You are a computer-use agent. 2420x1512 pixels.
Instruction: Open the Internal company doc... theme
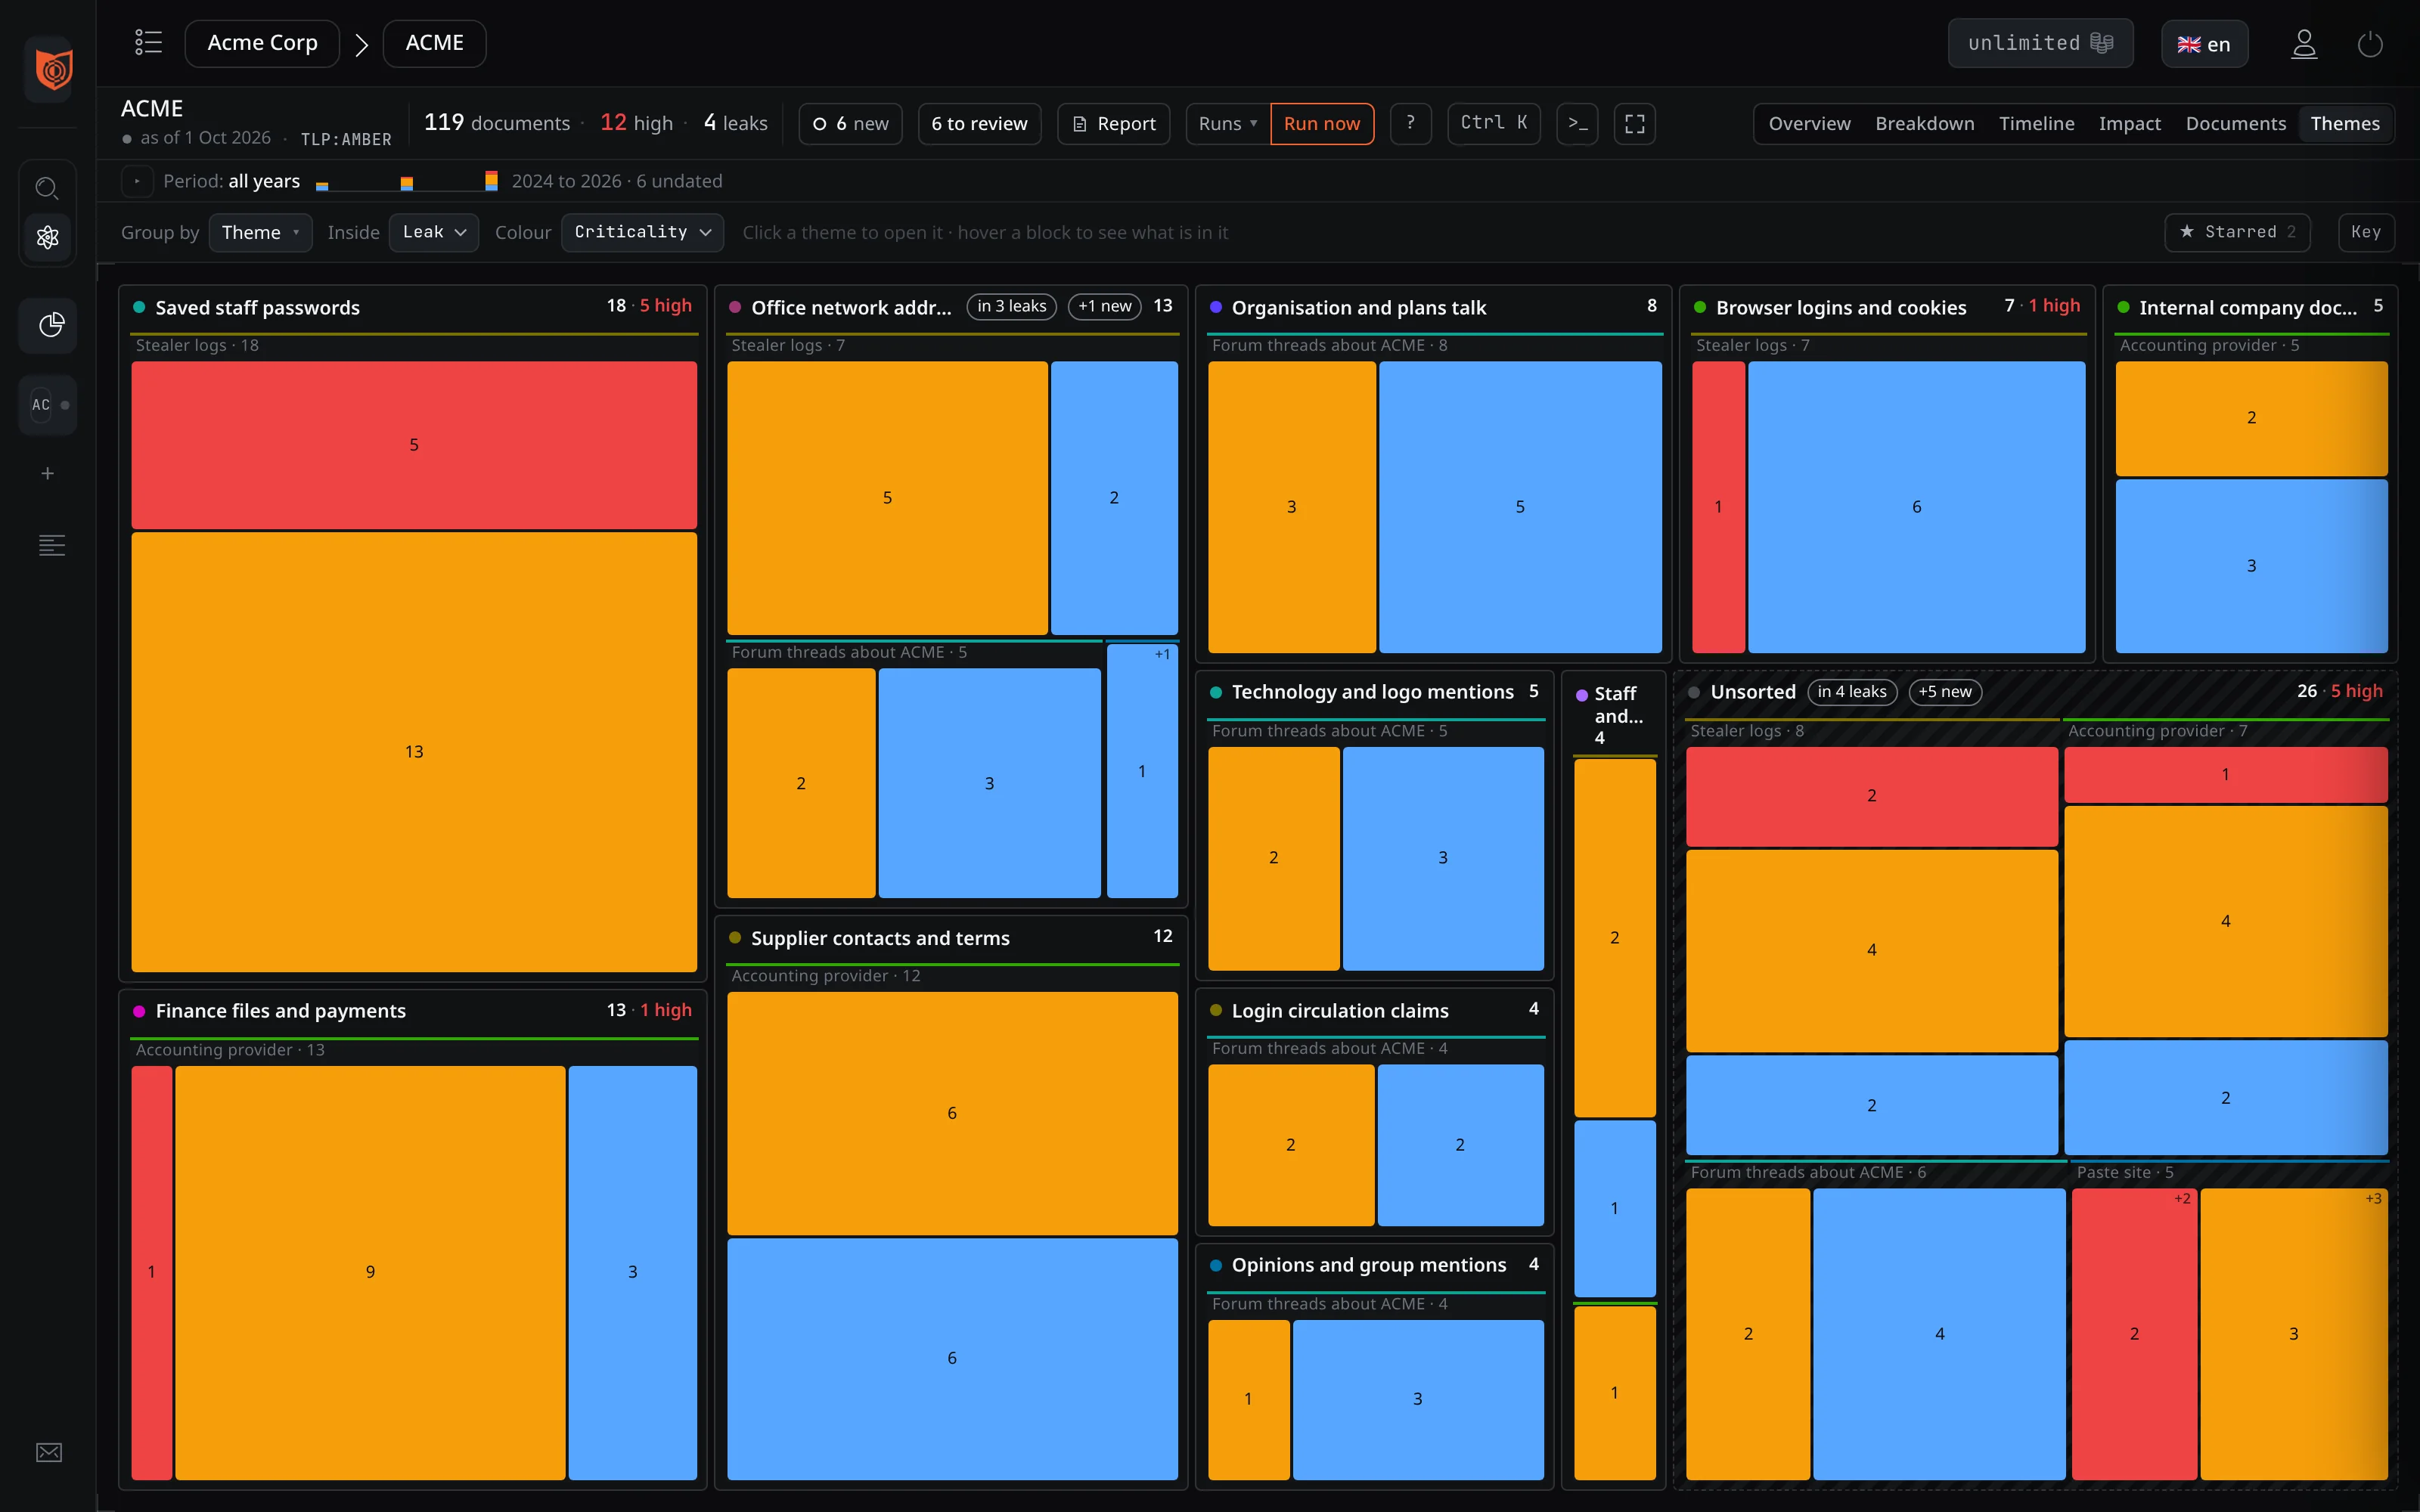coord(2247,307)
